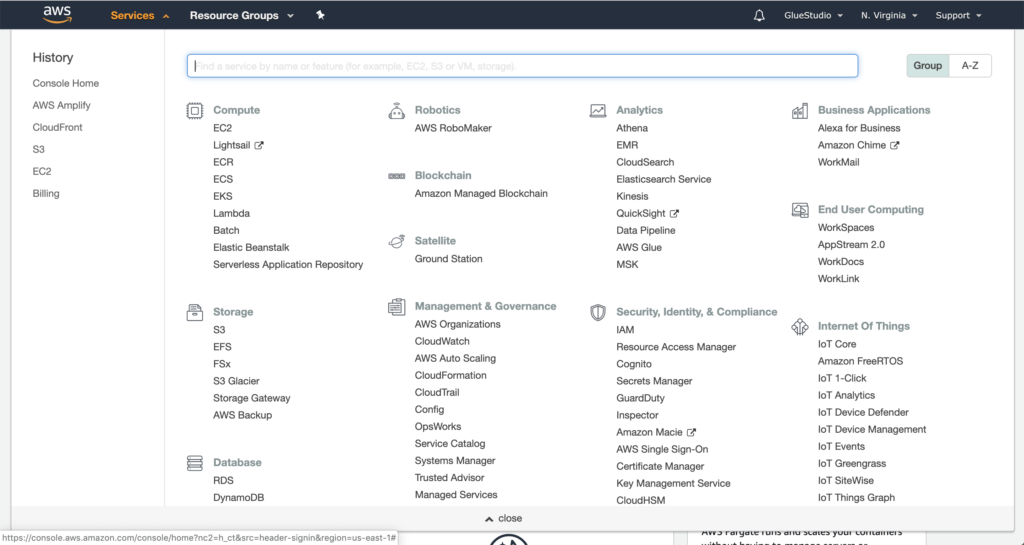The height and width of the screenshot is (545, 1024).
Task: Open CloudFormation service
Action: pos(451,375)
